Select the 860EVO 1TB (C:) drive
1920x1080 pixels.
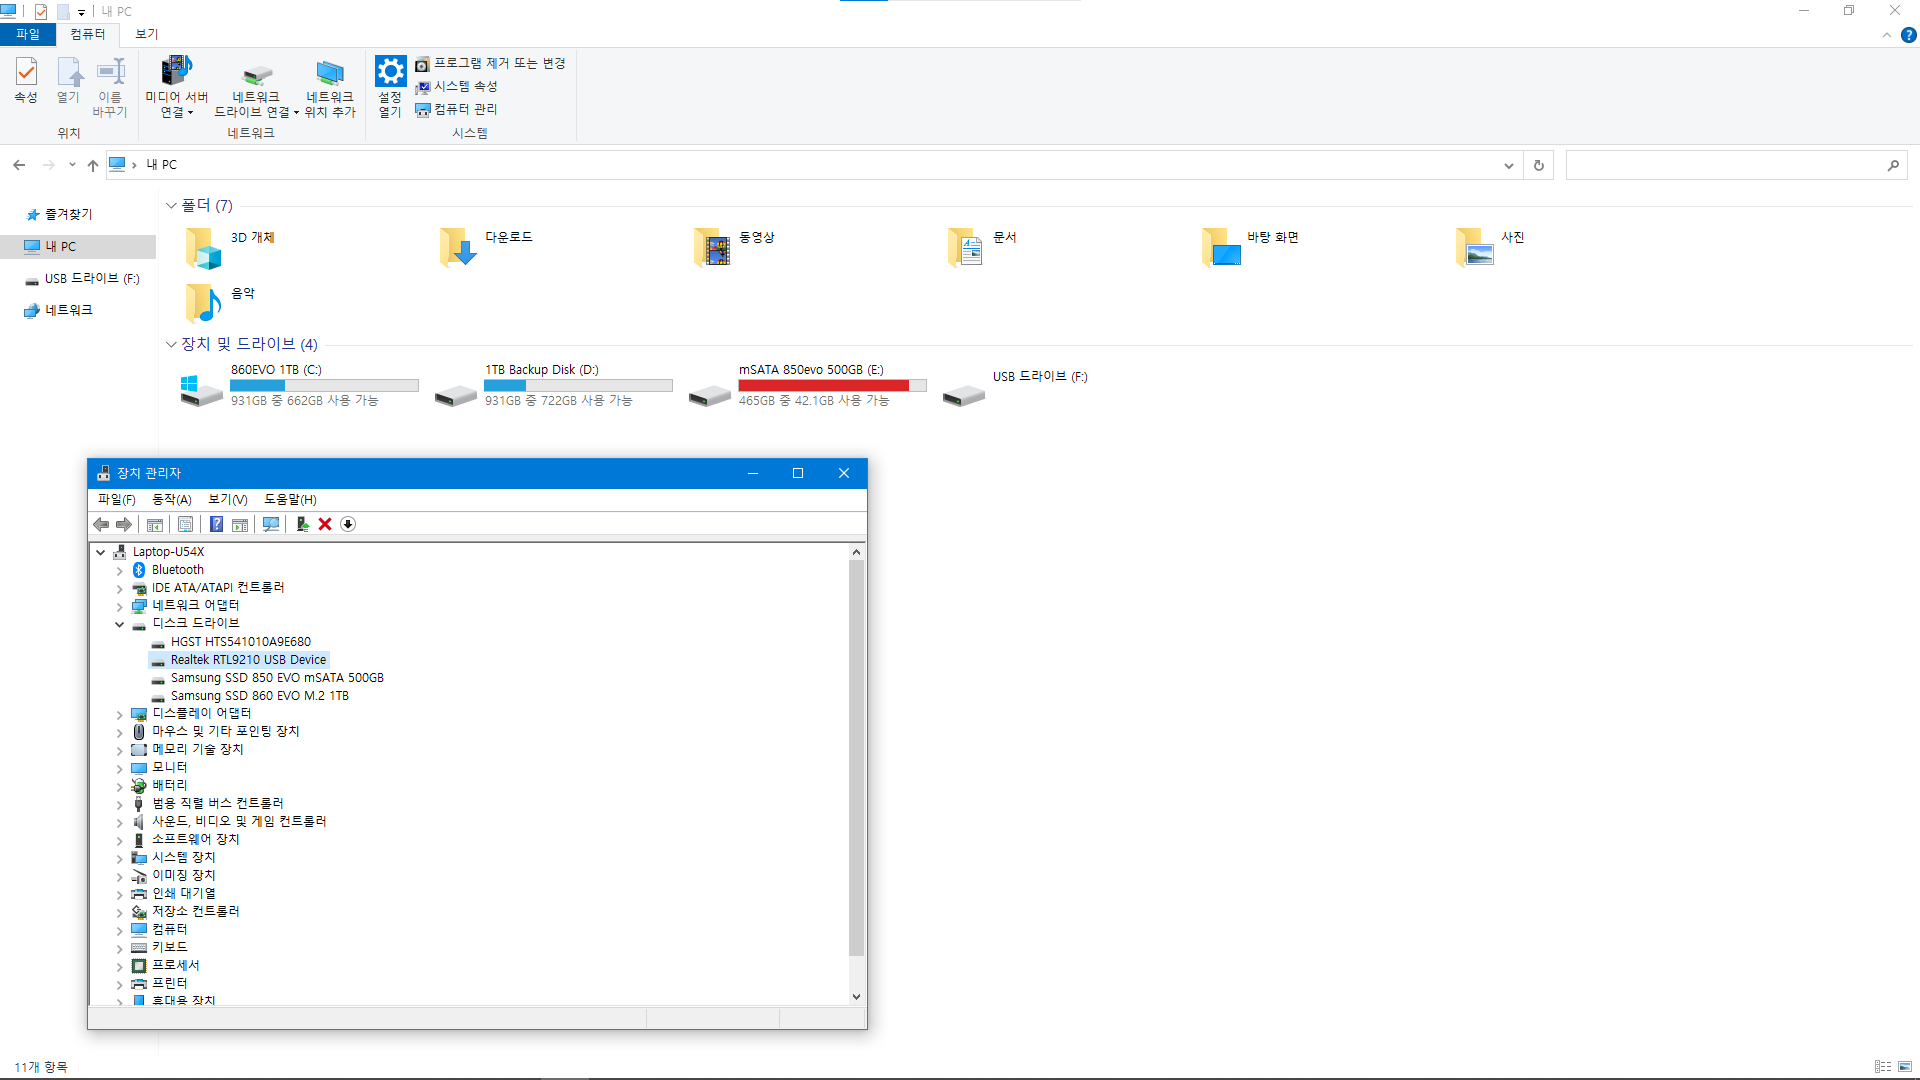tap(299, 386)
